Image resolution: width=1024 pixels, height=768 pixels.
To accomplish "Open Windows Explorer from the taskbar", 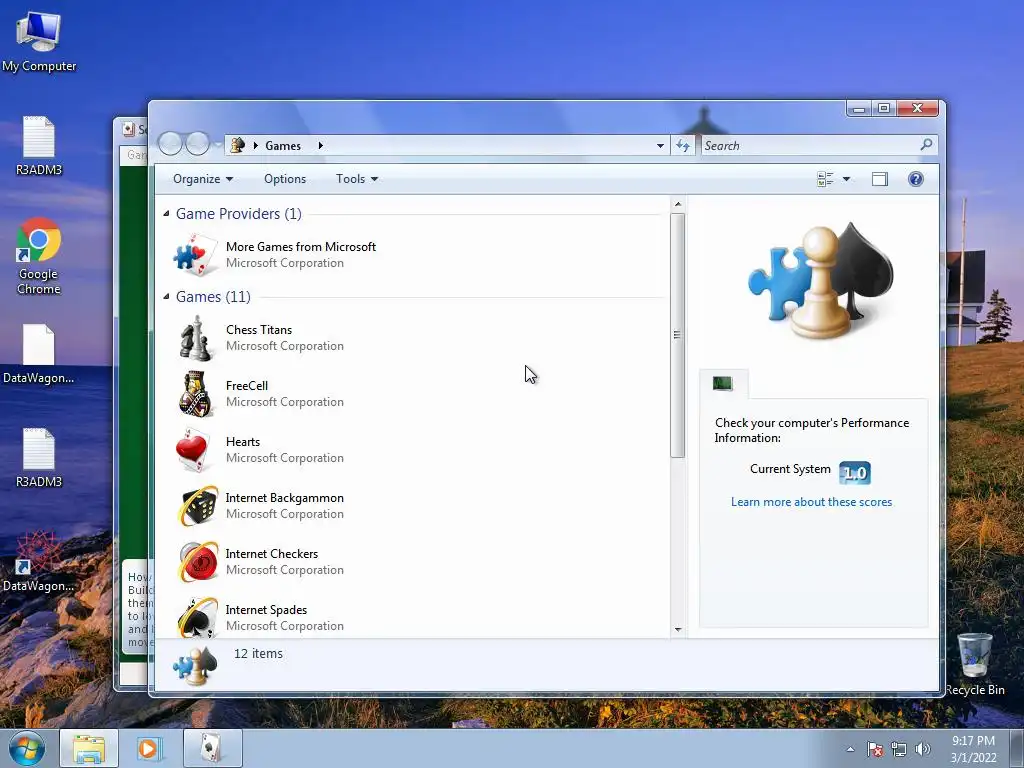I will tap(89, 748).
